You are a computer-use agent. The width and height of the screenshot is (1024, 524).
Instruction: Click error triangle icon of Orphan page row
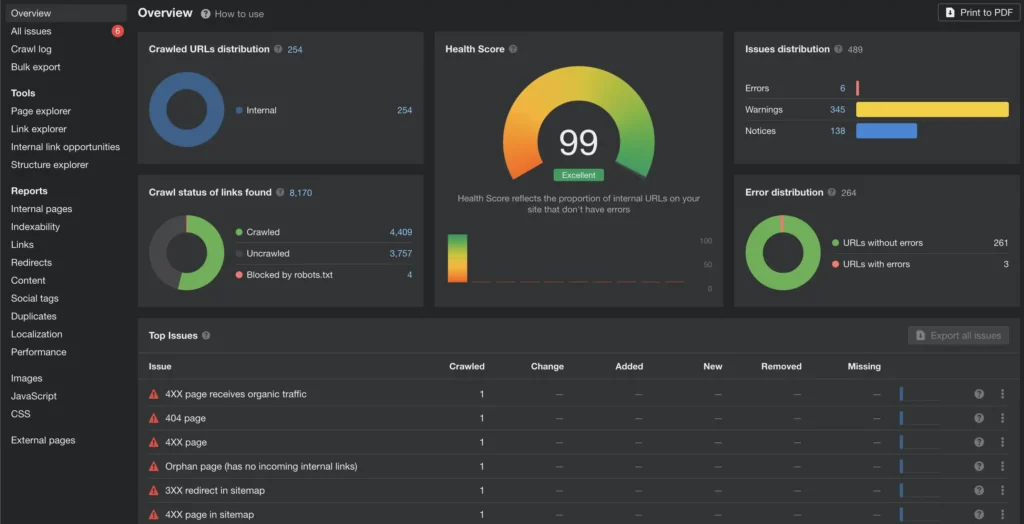coord(153,467)
